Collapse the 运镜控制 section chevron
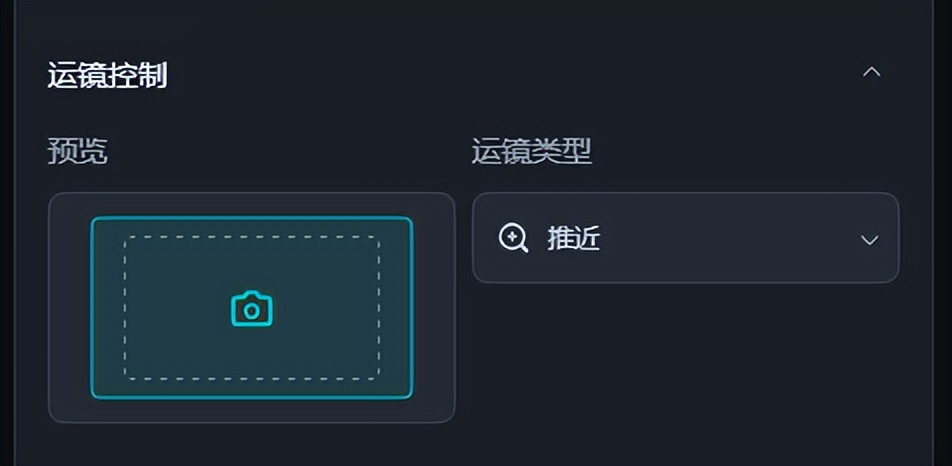 [x=871, y=72]
